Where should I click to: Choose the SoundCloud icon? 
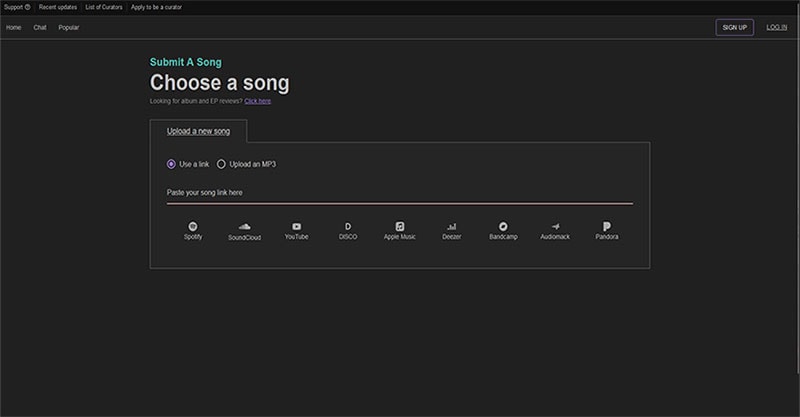pyautogui.click(x=244, y=227)
